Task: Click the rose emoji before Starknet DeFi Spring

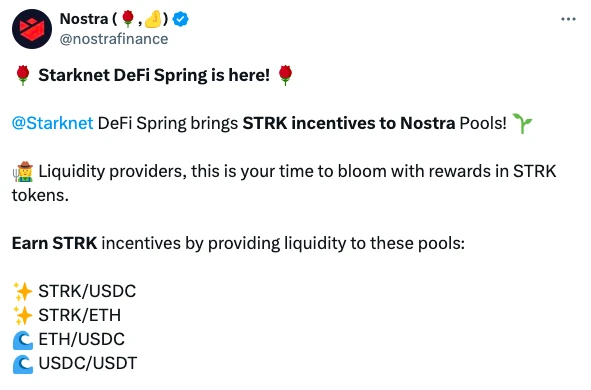Action: [x=23, y=75]
